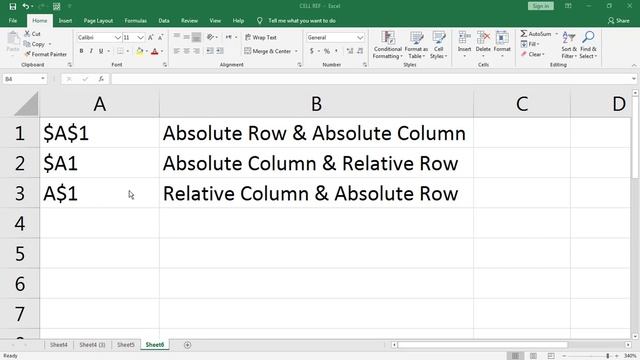Share the workbook

coord(618,20)
